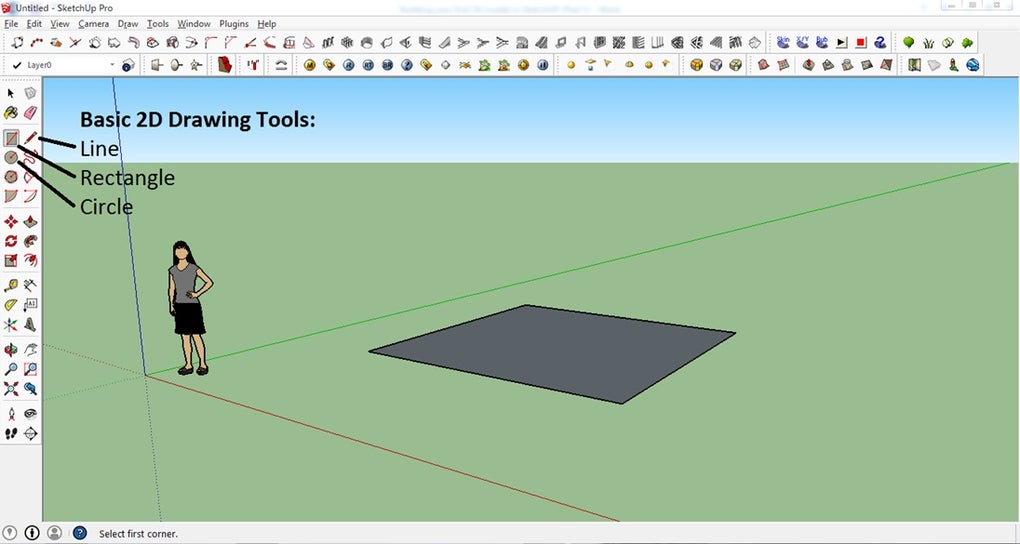Select the Tape Measure tool
The height and width of the screenshot is (544, 1020).
click(11, 285)
